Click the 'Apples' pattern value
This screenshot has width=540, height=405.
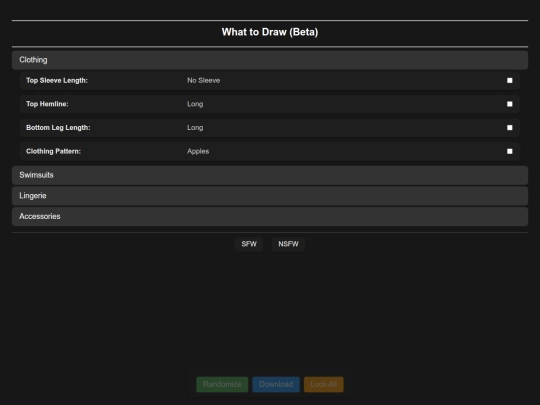point(198,152)
